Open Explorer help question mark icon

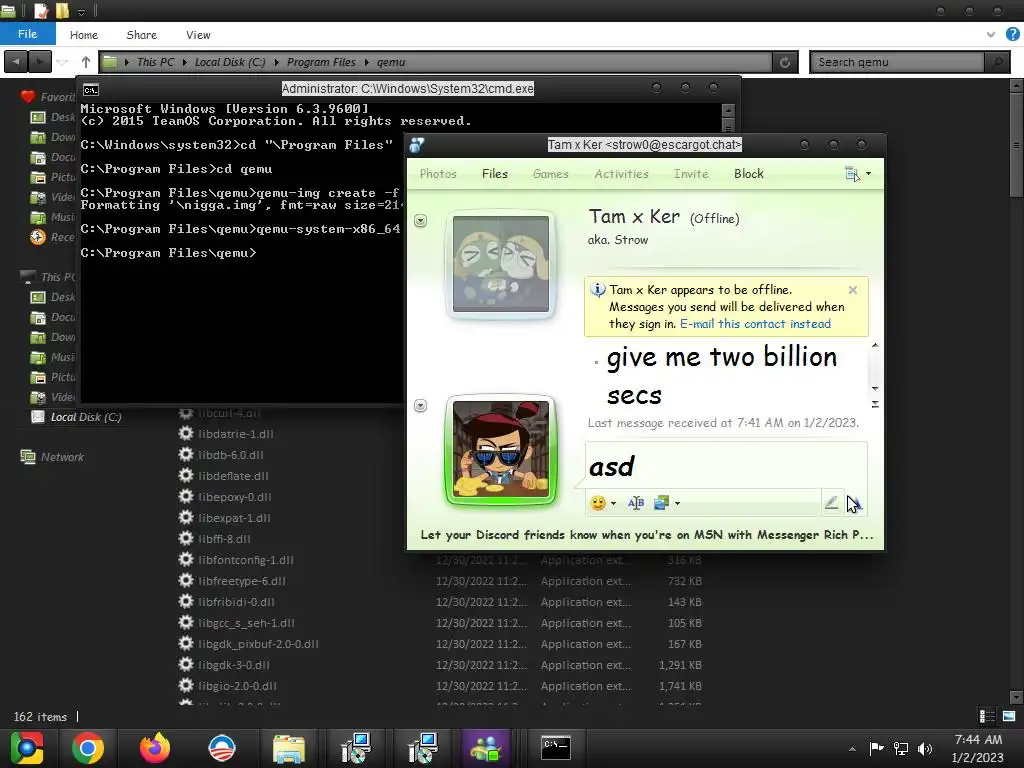point(1013,35)
